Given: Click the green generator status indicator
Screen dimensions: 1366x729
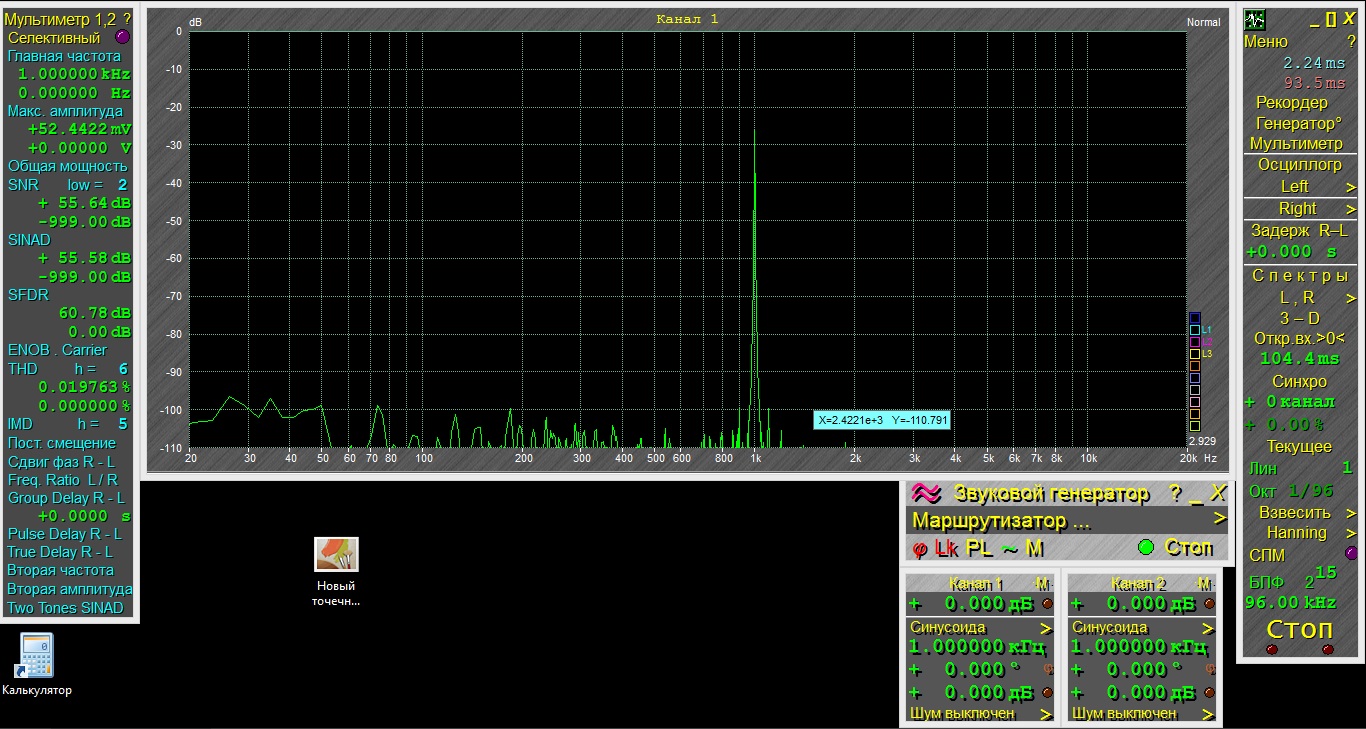Looking at the screenshot, I should pyautogui.click(x=1146, y=547).
